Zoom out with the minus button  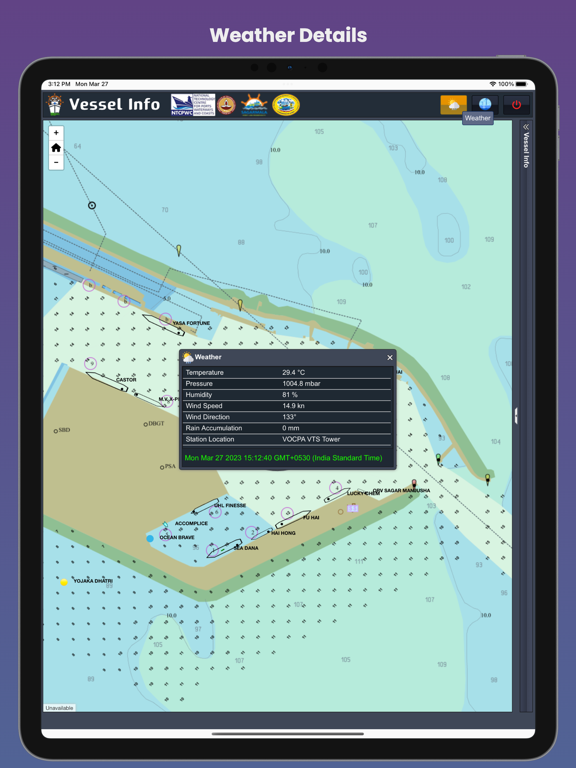56,162
